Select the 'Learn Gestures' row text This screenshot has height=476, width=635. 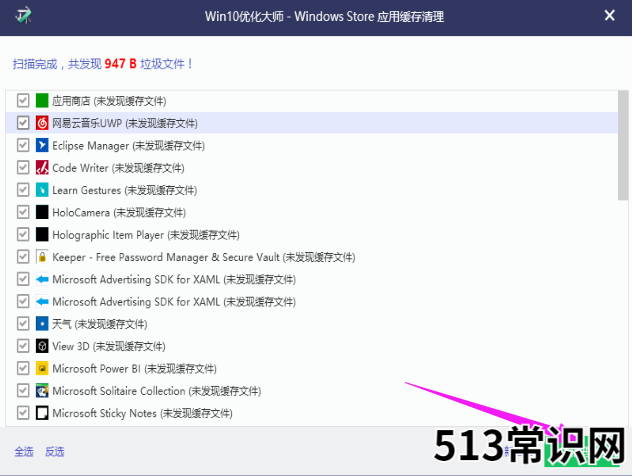[124, 190]
